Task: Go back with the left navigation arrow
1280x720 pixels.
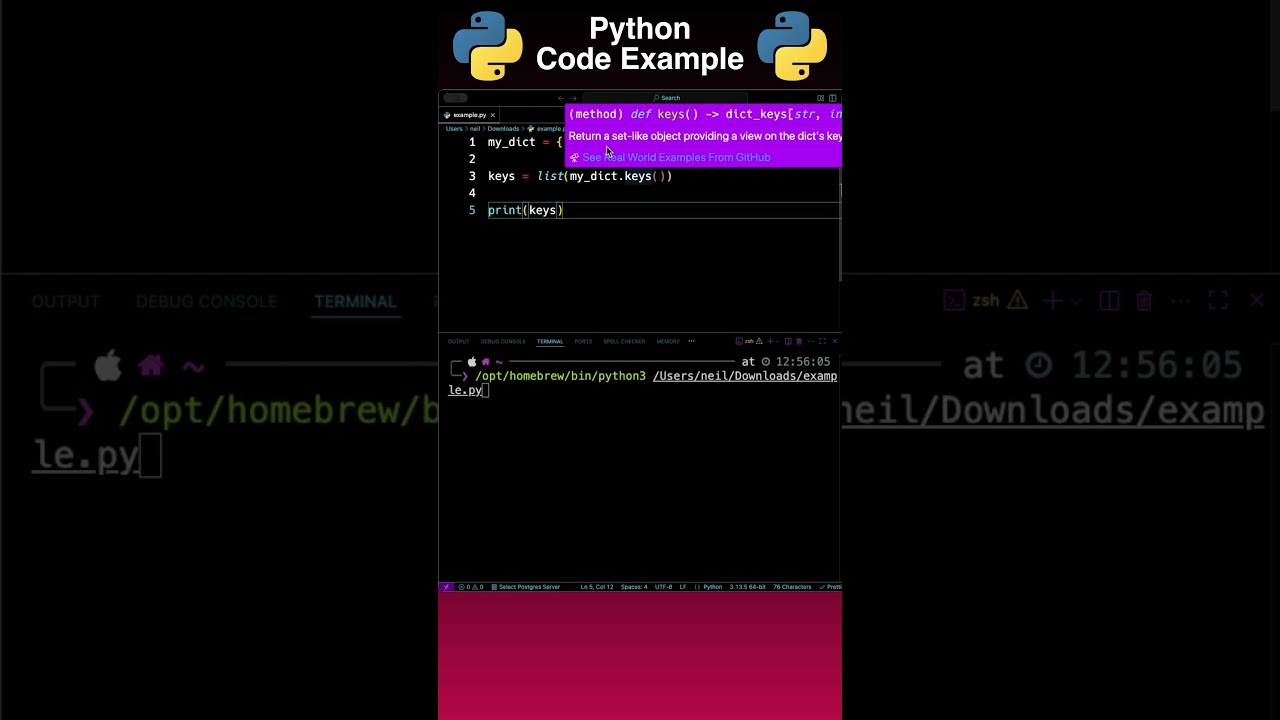Action: 560,98
